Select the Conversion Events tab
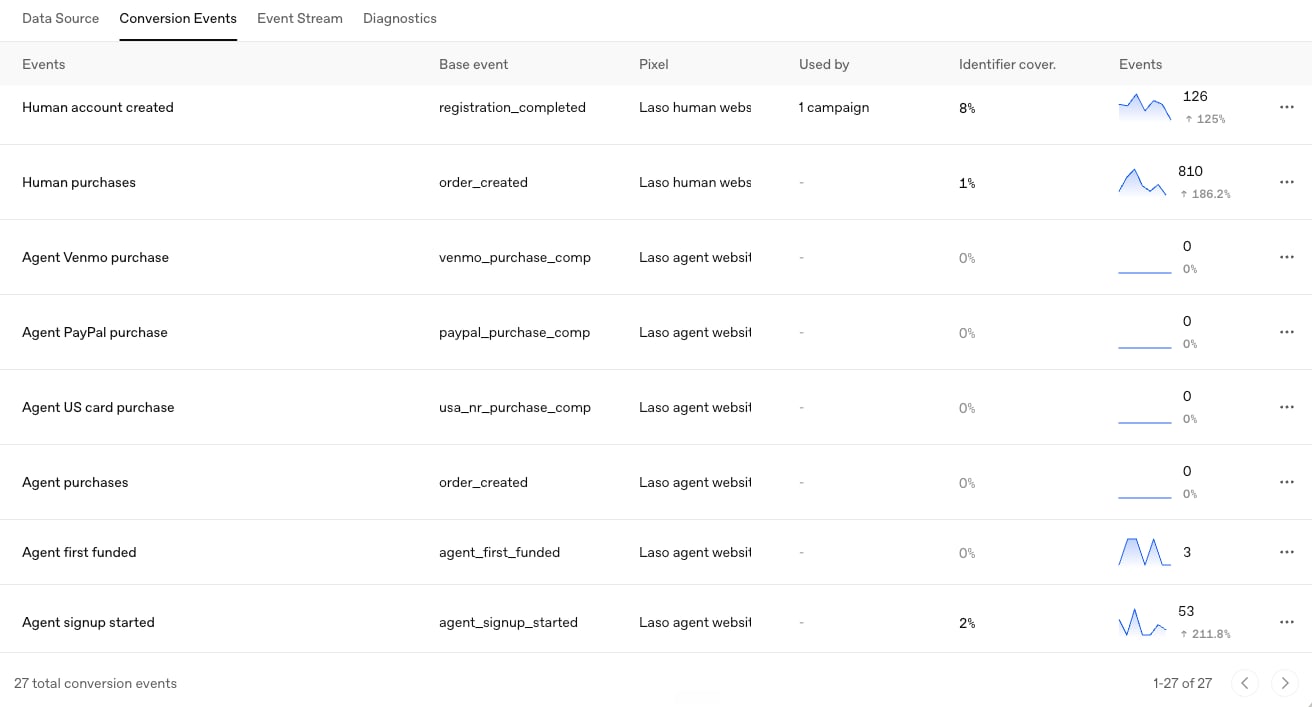 [x=178, y=18]
